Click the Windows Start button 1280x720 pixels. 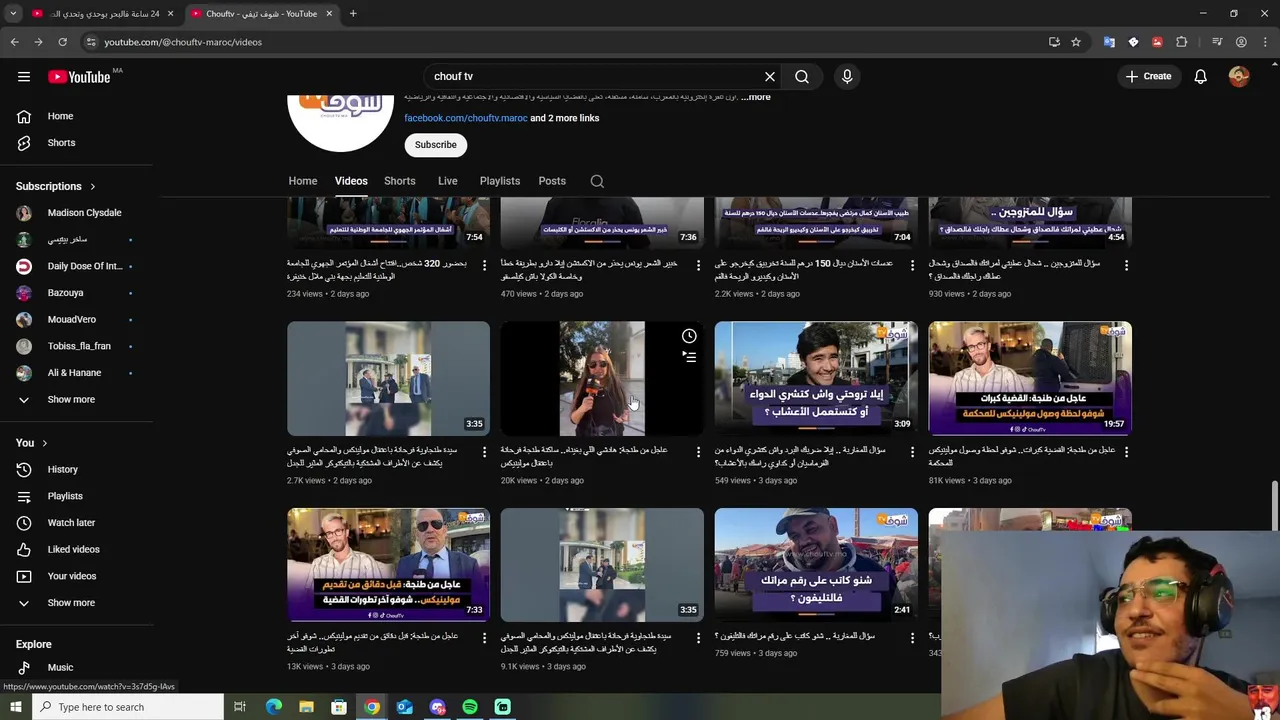(x=15, y=707)
